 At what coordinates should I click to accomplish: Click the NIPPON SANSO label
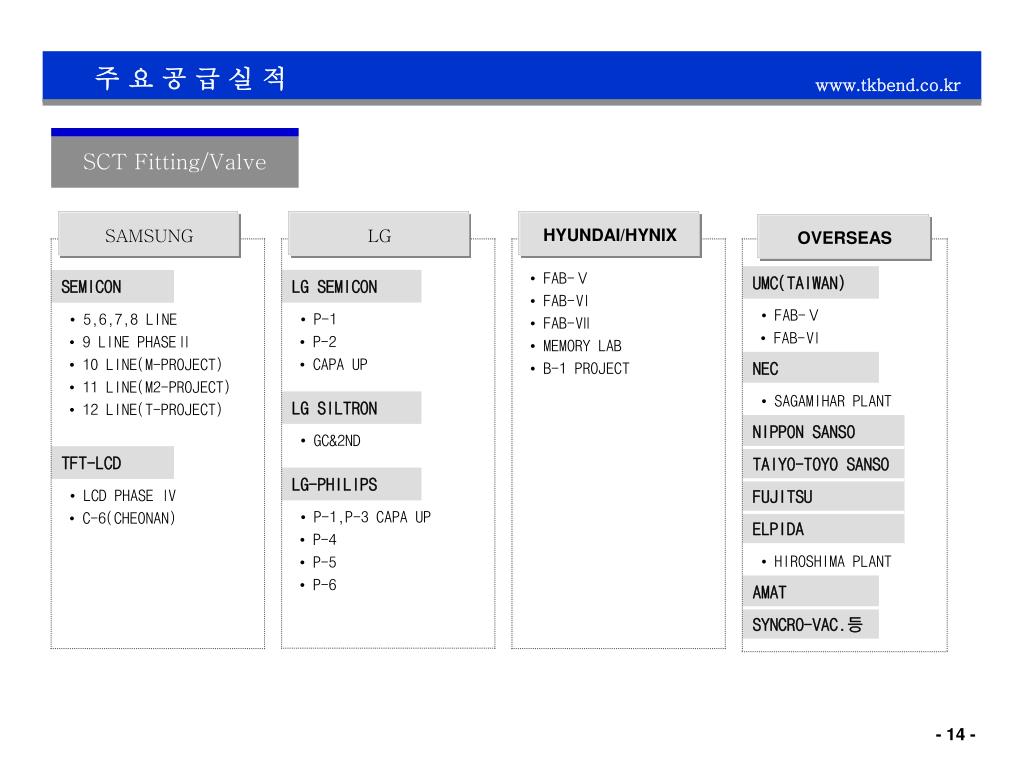(824, 432)
